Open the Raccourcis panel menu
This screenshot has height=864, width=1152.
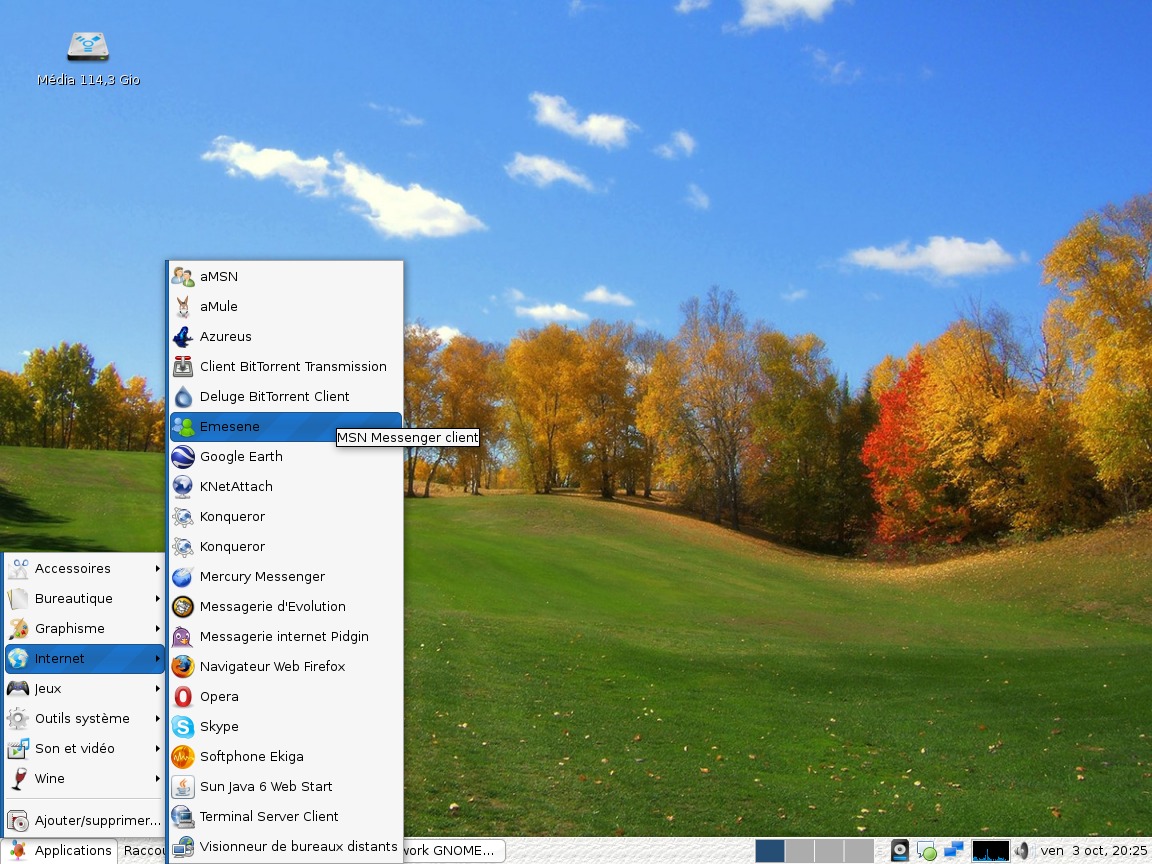[143, 851]
